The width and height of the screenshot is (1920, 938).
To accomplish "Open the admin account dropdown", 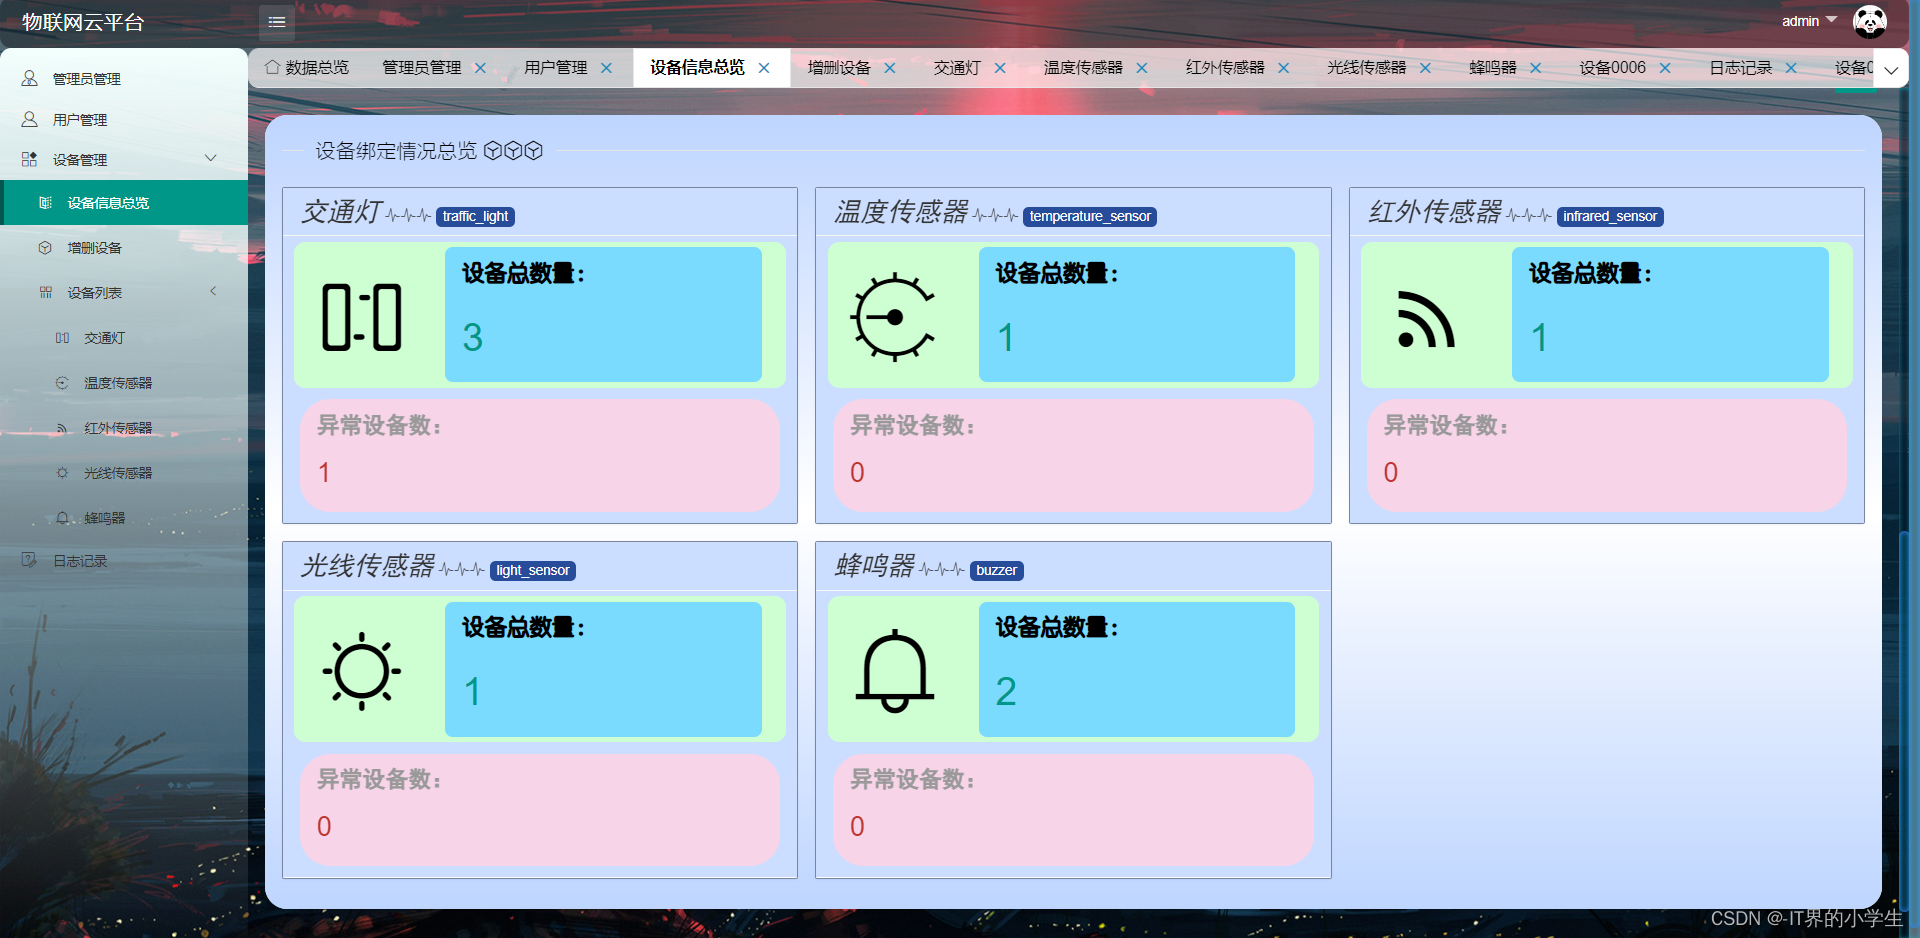I will pyautogui.click(x=1808, y=20).
